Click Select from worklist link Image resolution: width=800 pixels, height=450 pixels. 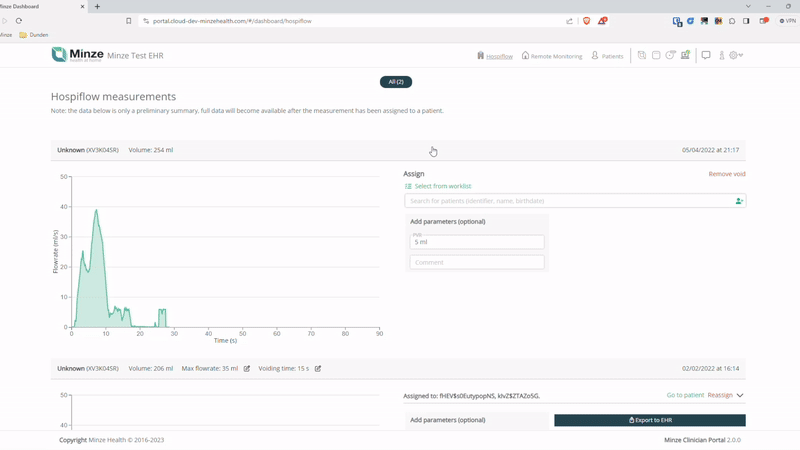pyautogui.click(x=442, y=186)
